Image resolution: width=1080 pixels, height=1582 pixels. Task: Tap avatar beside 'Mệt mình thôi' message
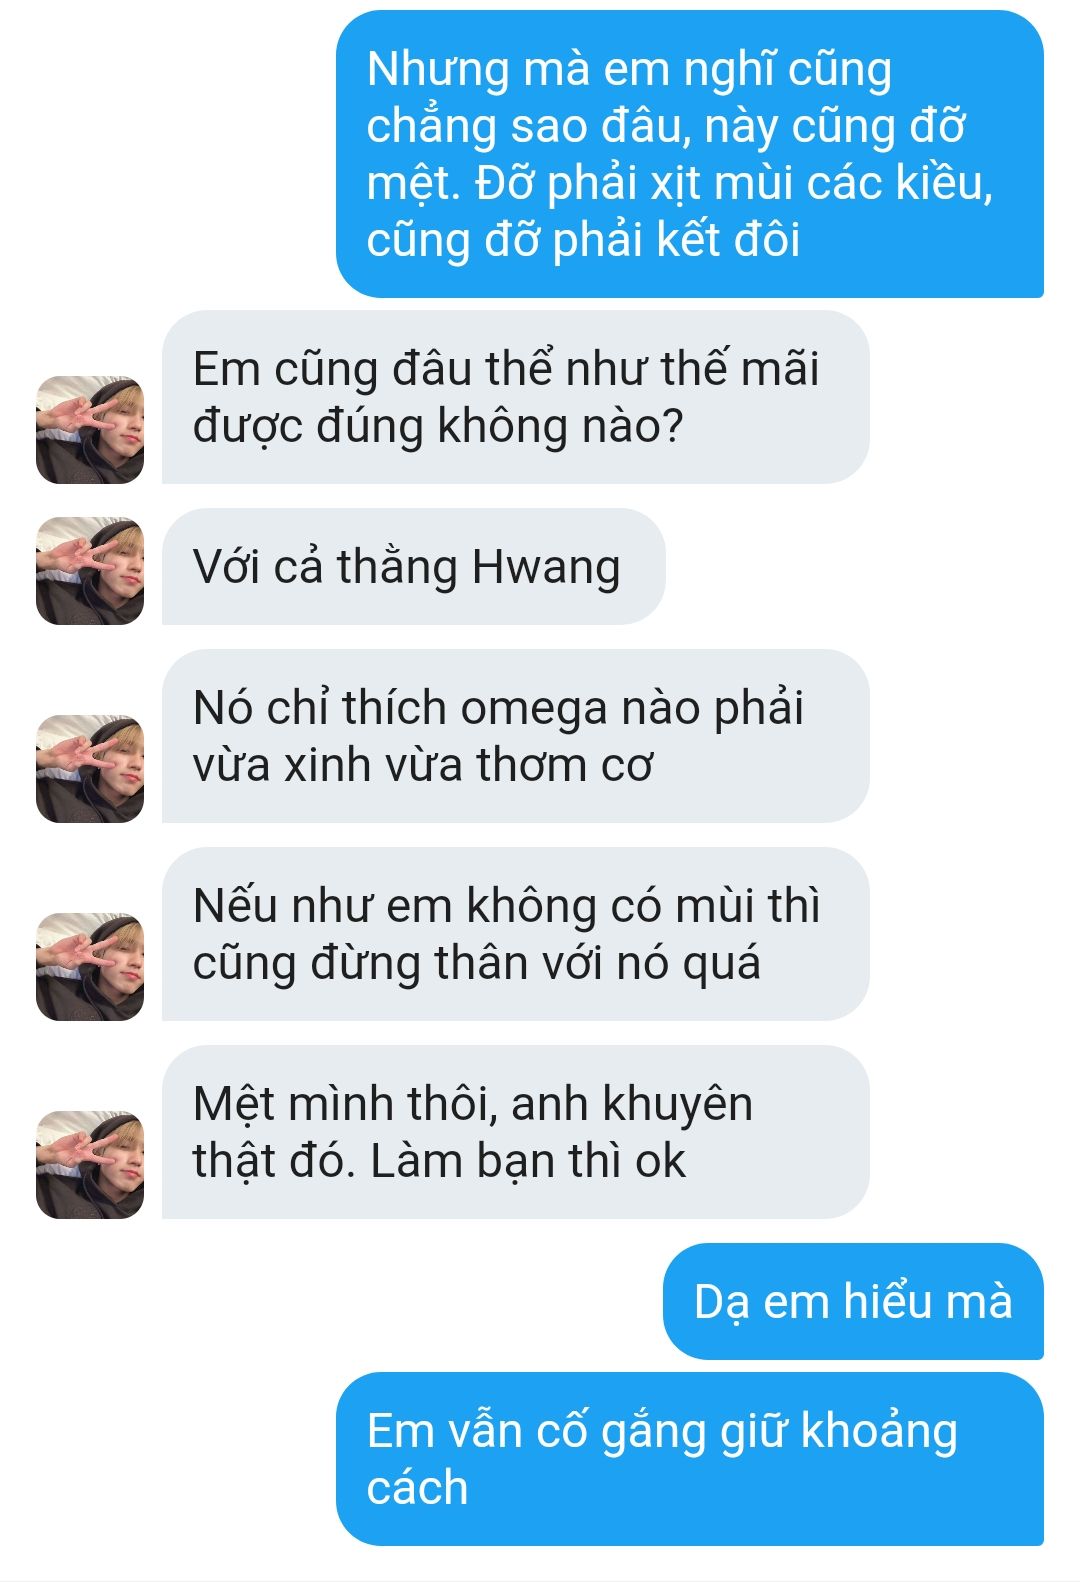point(90,1165)
